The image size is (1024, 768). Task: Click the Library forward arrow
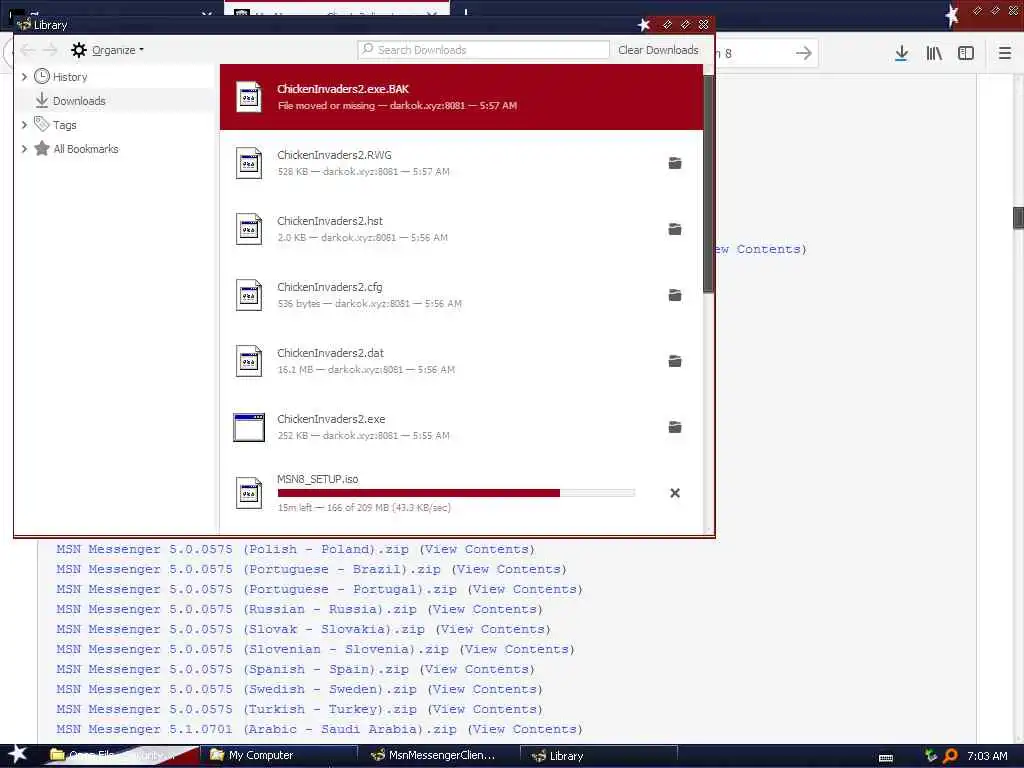pos(50,50)
